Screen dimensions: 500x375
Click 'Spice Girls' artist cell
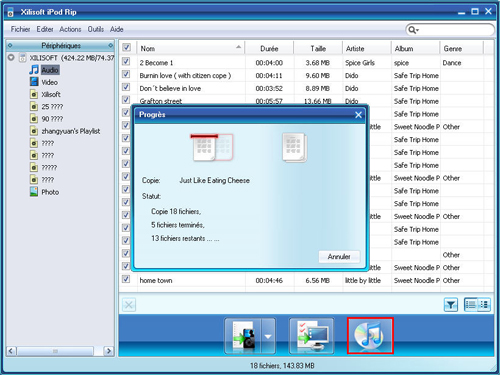(x=360, y=63)
